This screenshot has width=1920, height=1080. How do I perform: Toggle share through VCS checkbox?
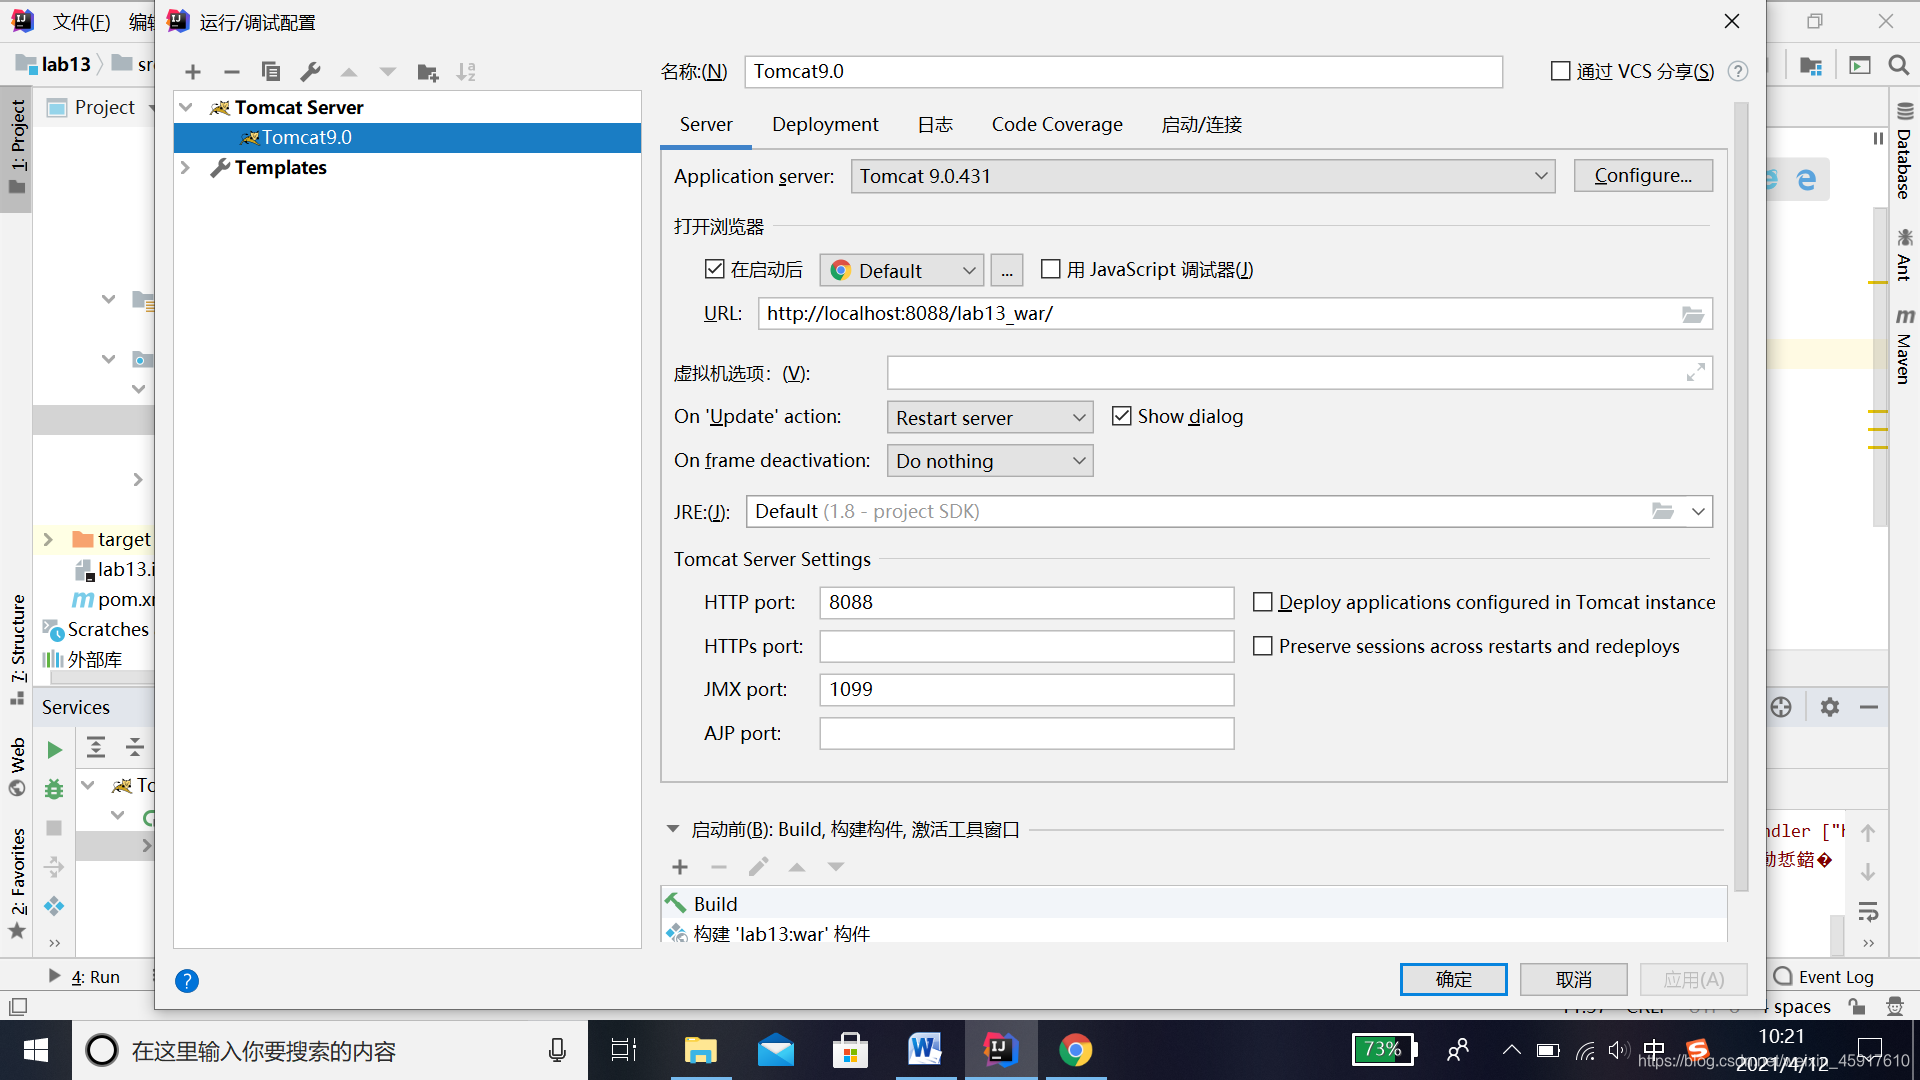(1560, 71)
